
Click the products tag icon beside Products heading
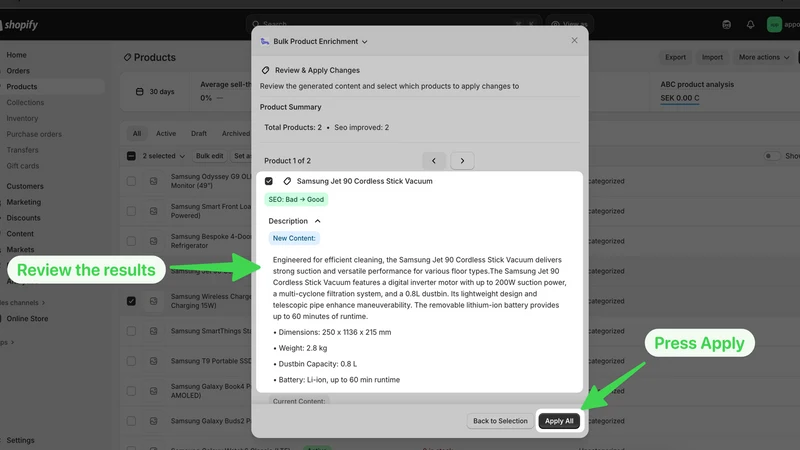(x=128, y=57)
